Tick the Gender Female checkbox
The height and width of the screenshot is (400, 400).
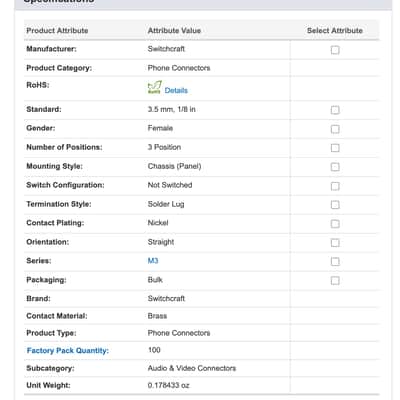click(335, 129)
